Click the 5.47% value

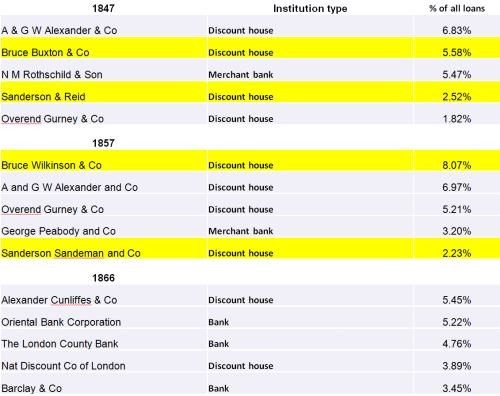pos(457,74)
